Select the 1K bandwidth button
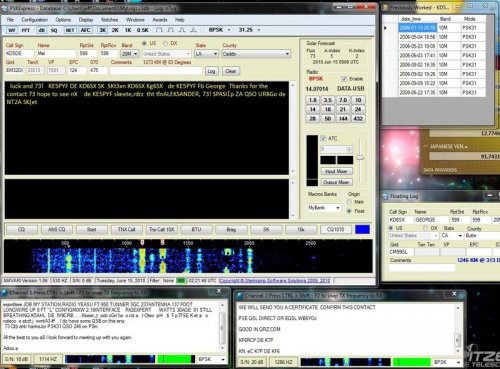 (128, 30)
